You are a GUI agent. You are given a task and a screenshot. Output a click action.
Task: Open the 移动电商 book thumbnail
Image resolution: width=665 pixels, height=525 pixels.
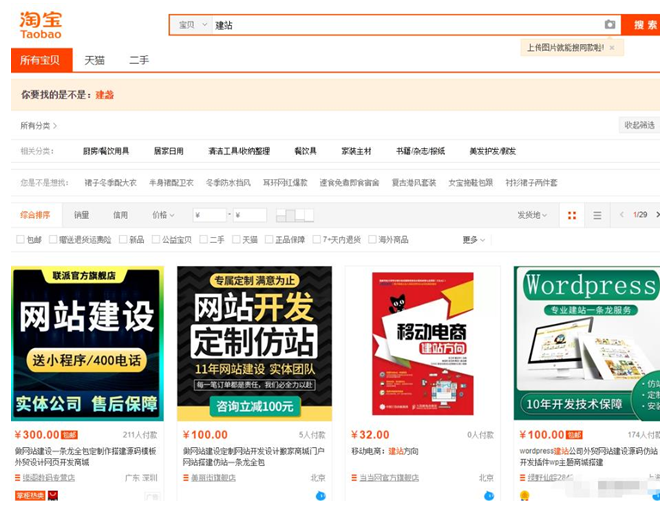423,343
